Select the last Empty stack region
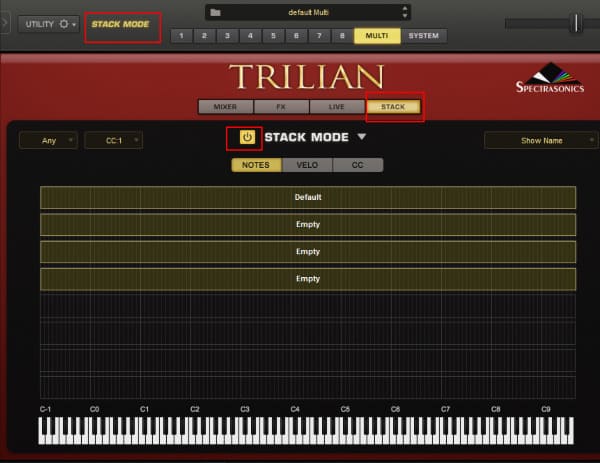Viewport: 600px width, 463px height. coord(308,279)
